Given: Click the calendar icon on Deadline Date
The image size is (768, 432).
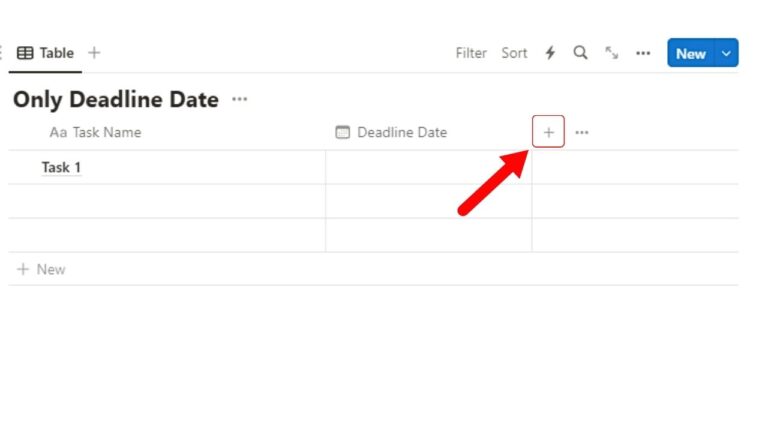Looking at the screenshot, I should coord(342,132).
